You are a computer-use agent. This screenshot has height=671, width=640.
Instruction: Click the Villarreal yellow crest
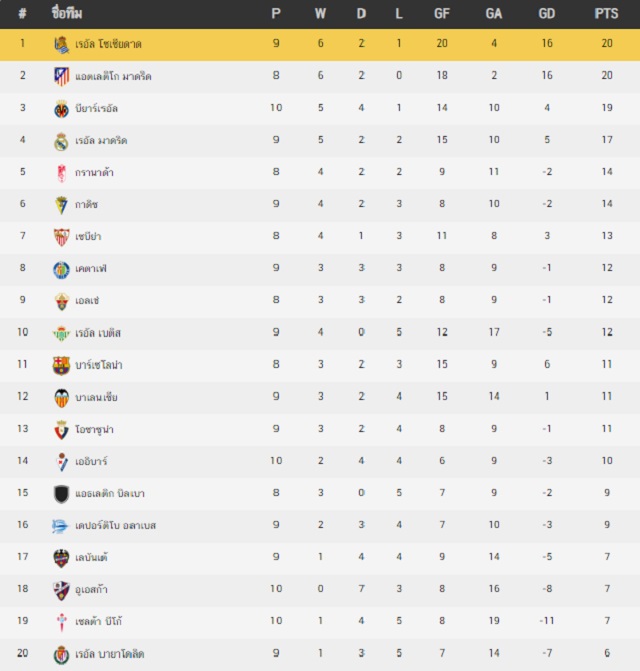61,109
